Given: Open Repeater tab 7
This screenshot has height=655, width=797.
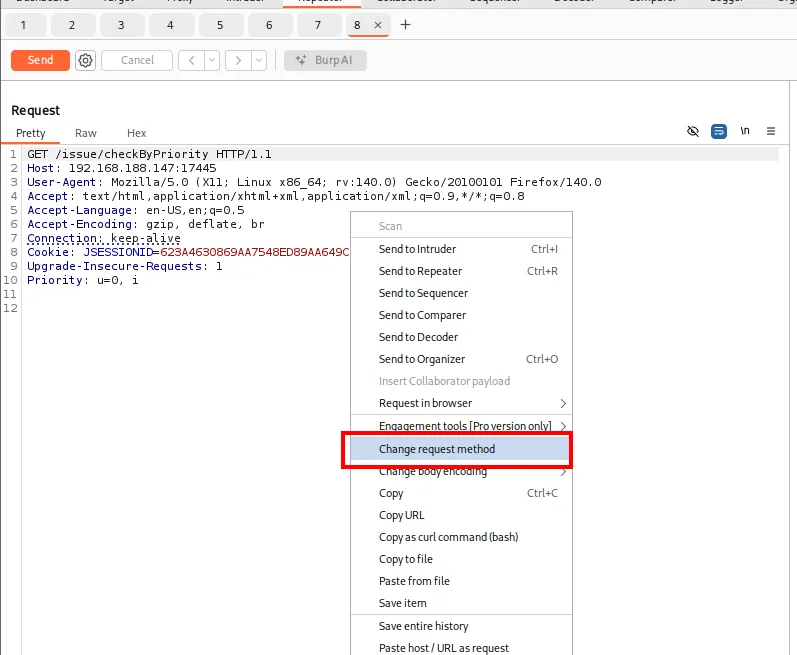Looking at the screenshot, I should [x=318, y=25].
